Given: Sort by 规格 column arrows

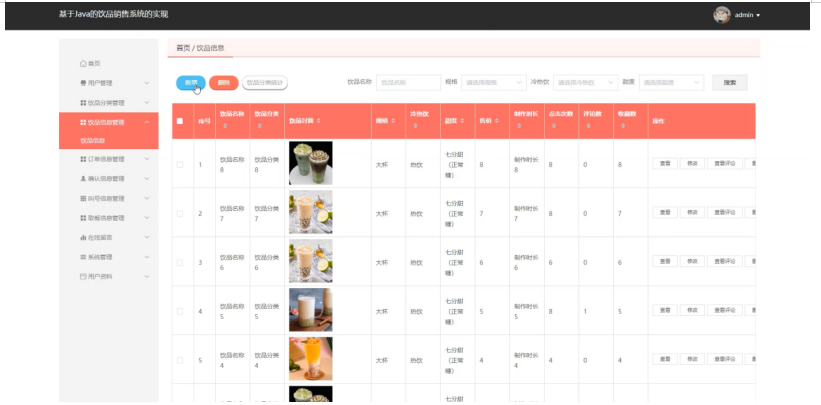Looking at the screenshot, I should pyautogui.click(x=393, y=121).
